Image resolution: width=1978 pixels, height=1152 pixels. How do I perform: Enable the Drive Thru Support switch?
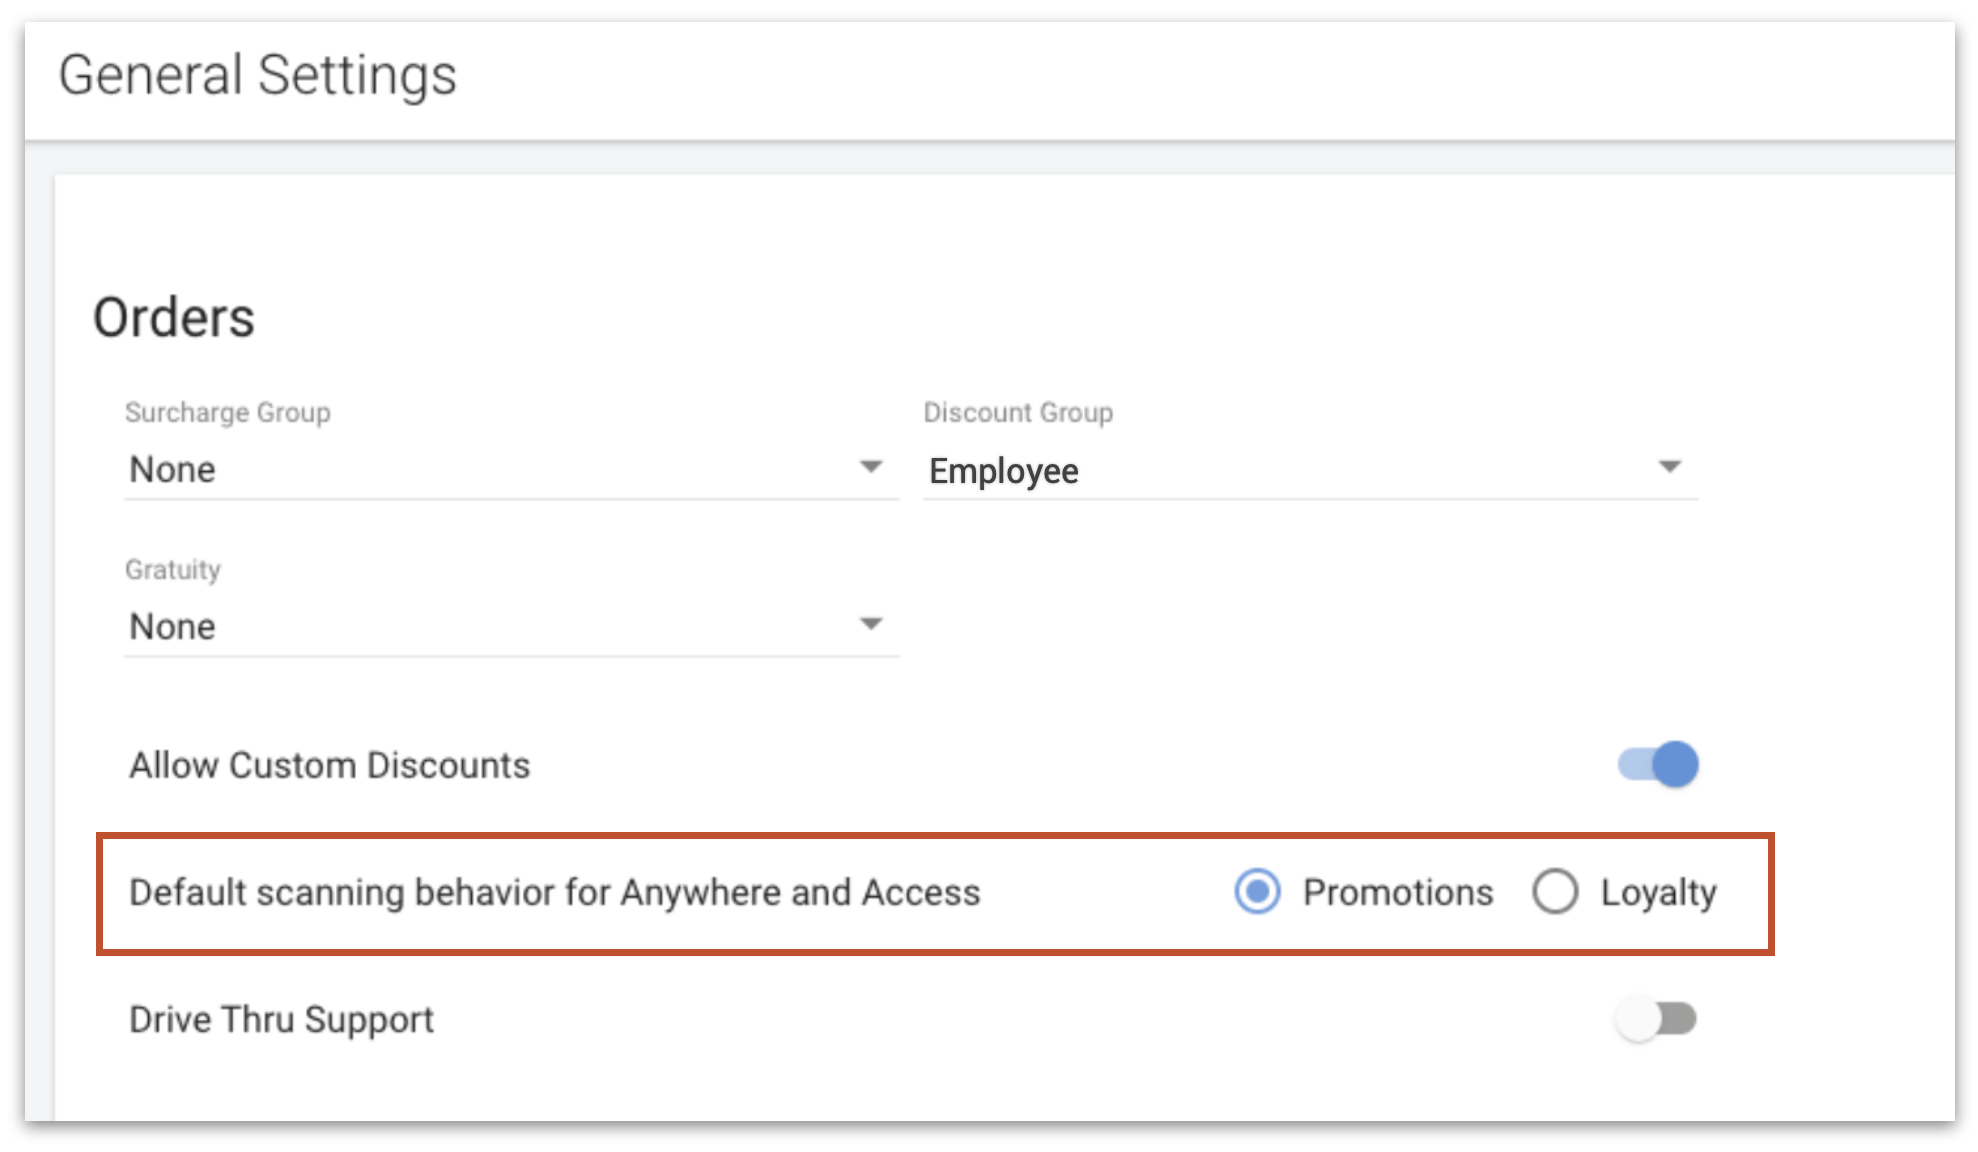click(1656, 1019)
